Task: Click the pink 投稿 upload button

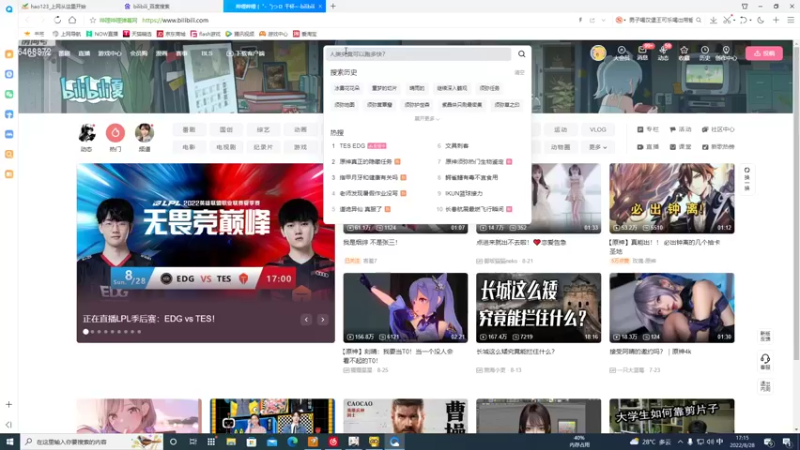Action: pyautogui.click(x=764, y=53)
